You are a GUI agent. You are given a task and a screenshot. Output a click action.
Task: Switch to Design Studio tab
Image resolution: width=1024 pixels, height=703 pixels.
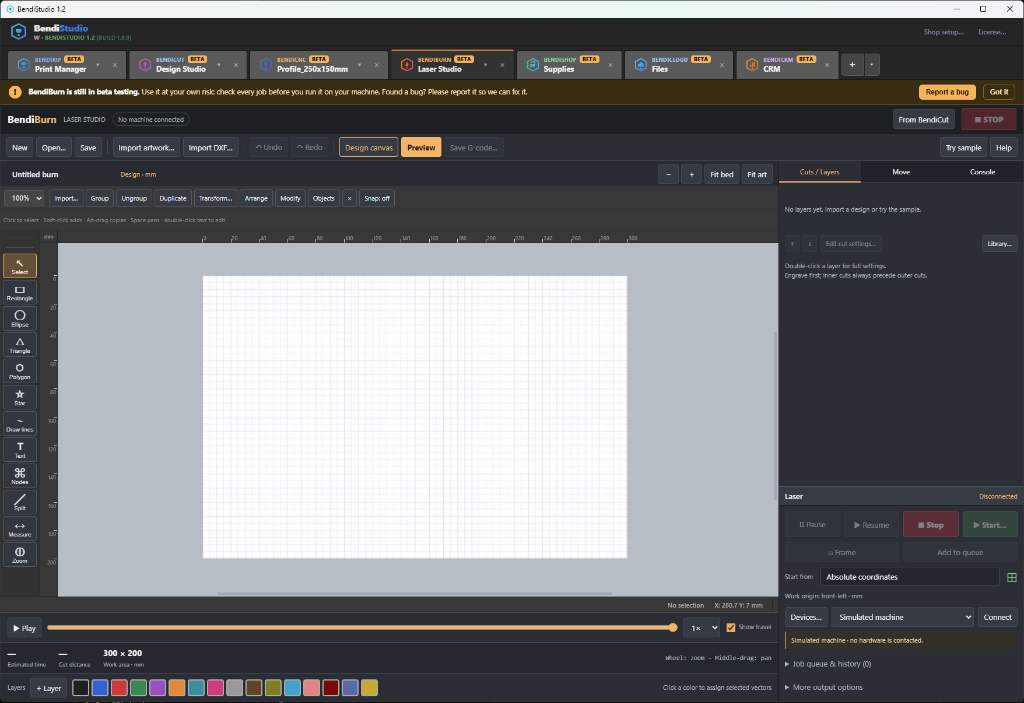[x=180, y=65]
